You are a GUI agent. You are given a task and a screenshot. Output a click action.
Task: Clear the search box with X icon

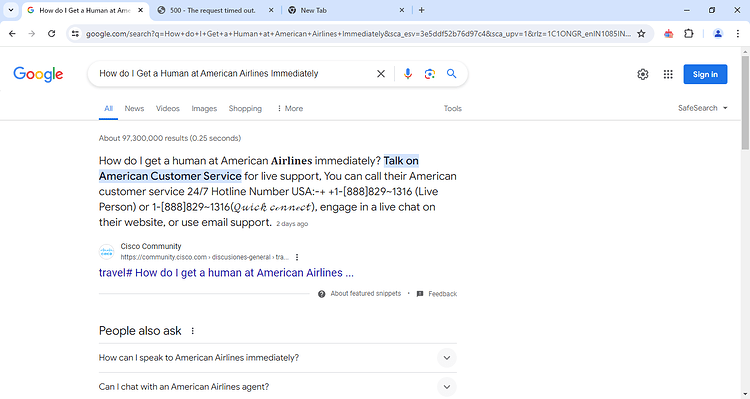click(x=381, y=74)
